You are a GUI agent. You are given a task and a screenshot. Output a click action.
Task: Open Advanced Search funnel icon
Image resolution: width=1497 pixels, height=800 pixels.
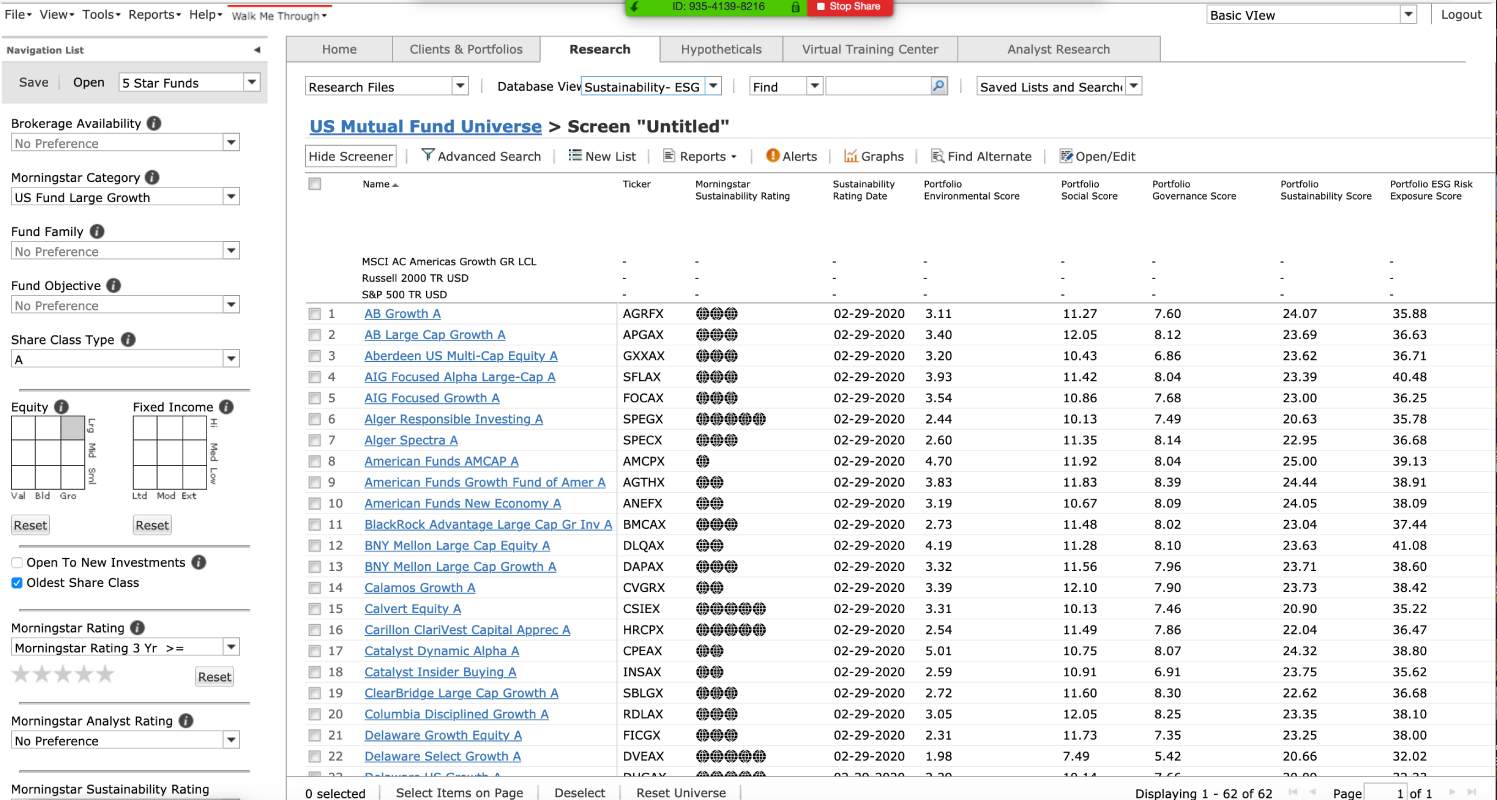pos(428,156)
